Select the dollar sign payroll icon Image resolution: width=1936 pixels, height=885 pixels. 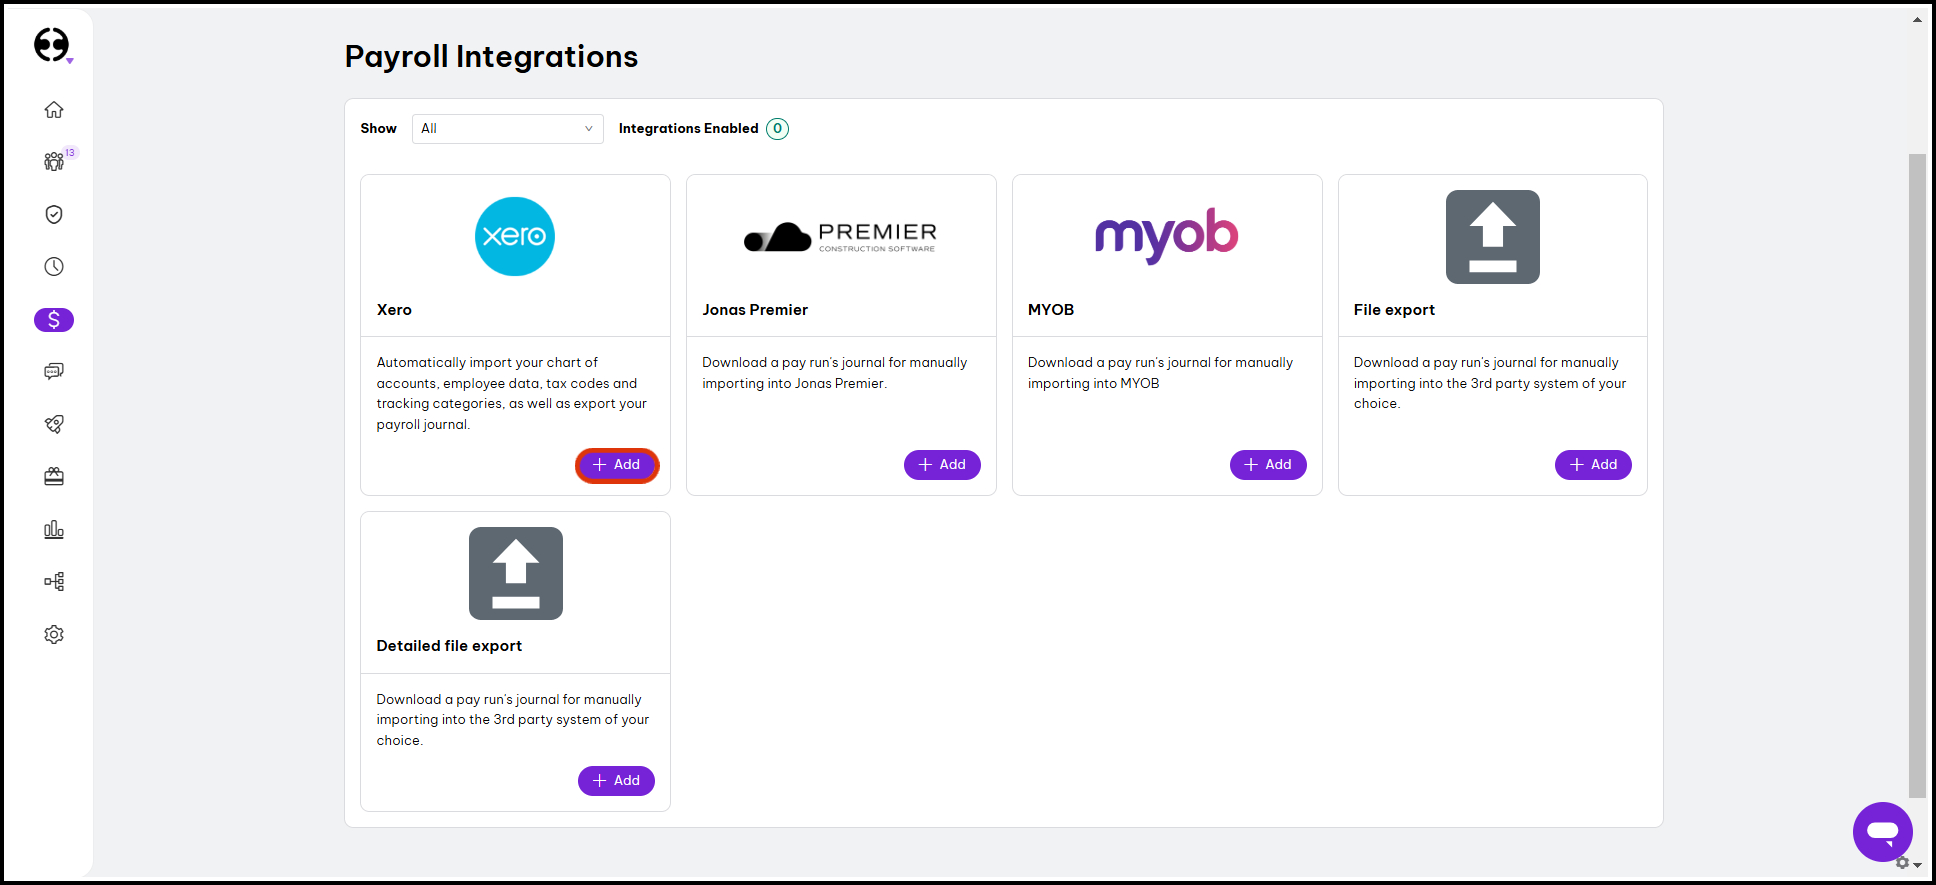(54, 320)
